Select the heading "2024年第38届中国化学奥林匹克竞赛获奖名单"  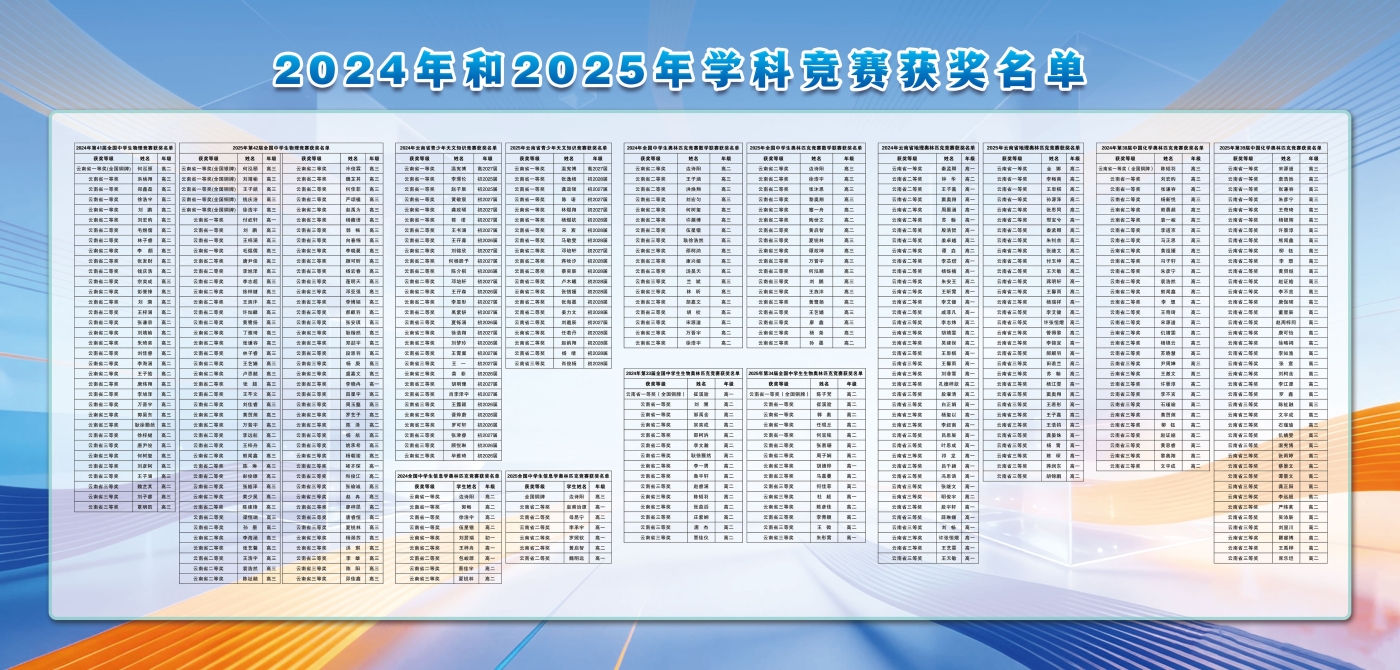[1152, 147]
